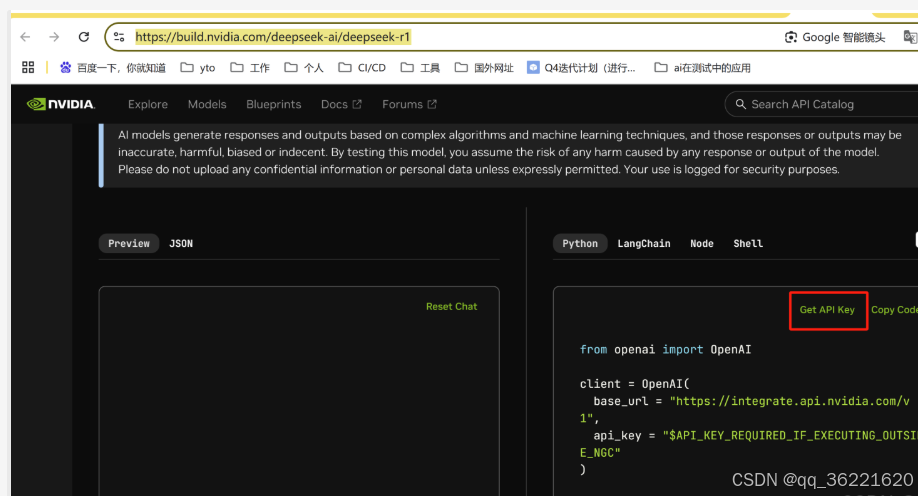Viewport: 918px width, 496px height.
Task: Click the search magnifier icon
Action: coord(741,104)
